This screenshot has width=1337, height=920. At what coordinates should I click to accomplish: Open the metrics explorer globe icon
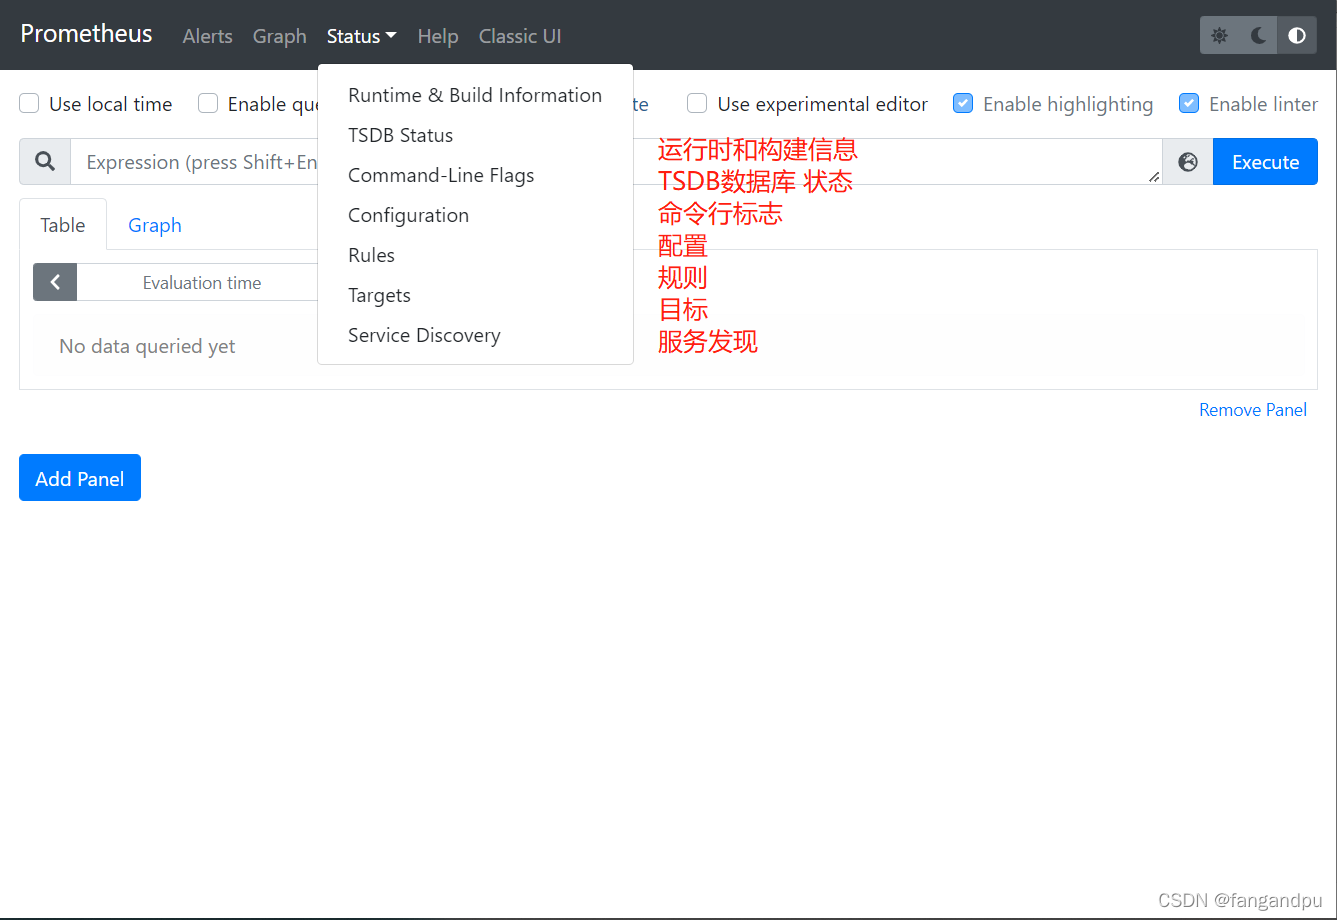click(x=1188, y=162)
